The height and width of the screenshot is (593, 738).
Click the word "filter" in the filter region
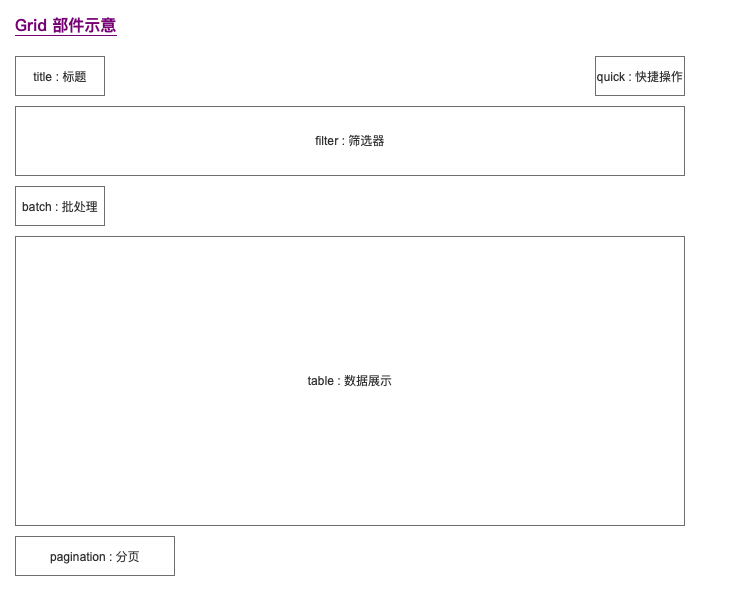tap(326, 141)
